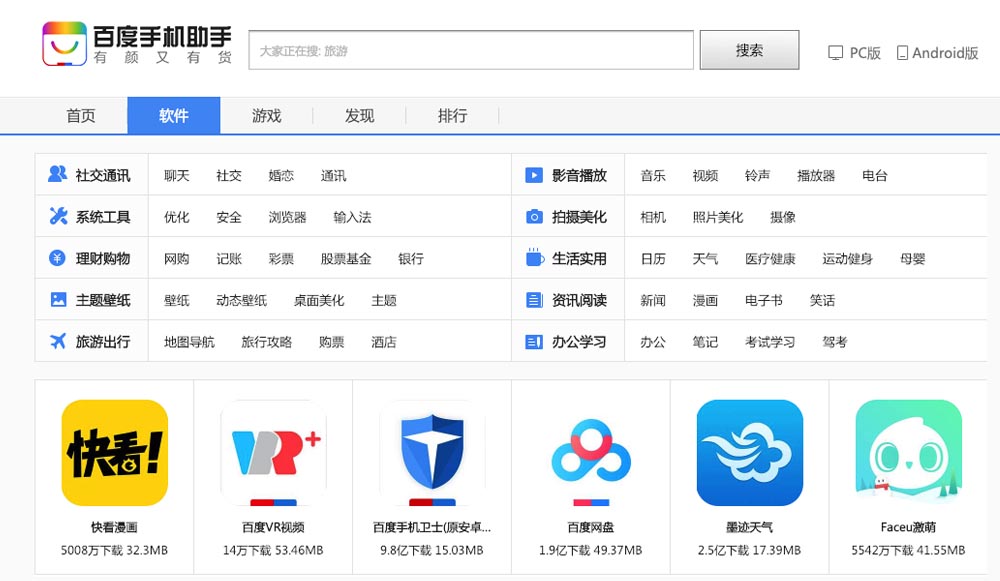Click the 搜索 search button

(x=749, y=50)
